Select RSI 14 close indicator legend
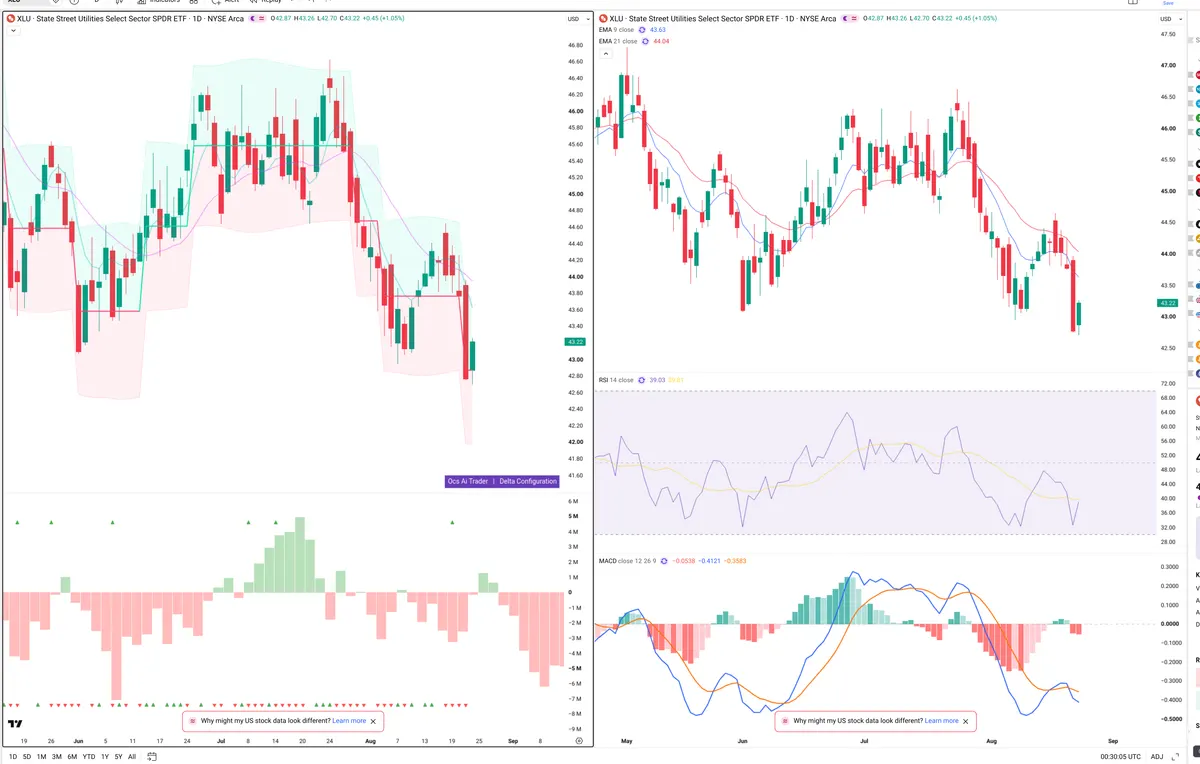 pyautogui.click(x=616, y=380)
